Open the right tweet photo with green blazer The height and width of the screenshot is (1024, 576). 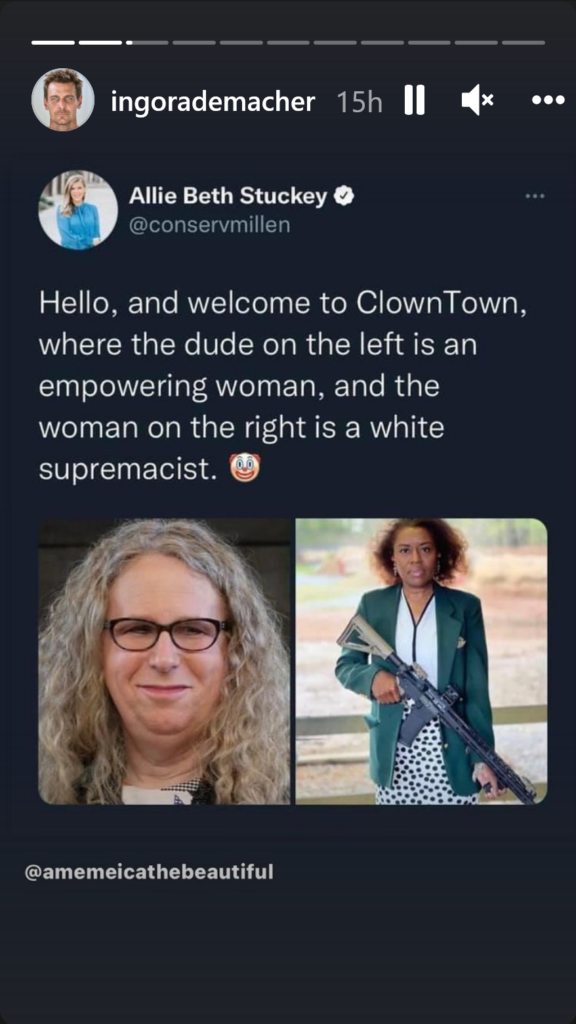(421, 661)
